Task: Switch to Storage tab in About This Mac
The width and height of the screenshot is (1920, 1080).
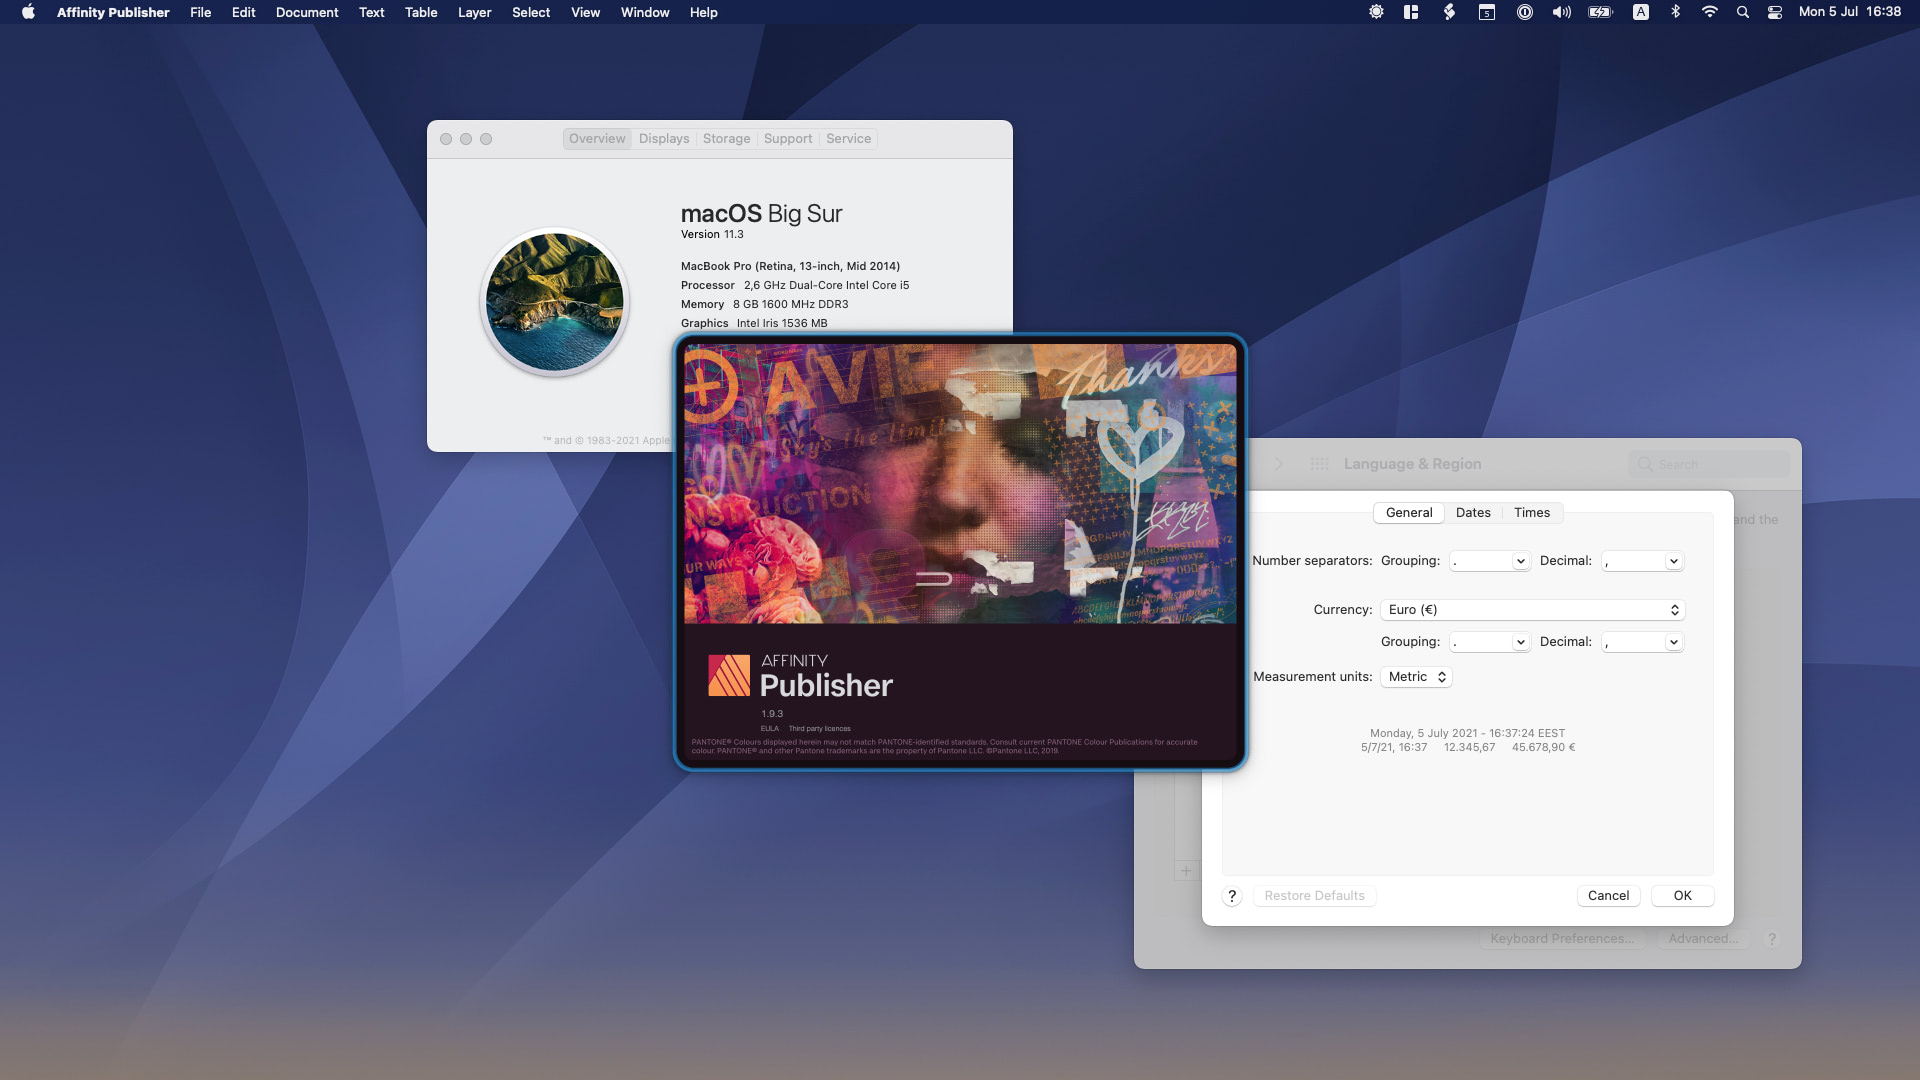Action: pyautogui.click(x=726, y=139)
